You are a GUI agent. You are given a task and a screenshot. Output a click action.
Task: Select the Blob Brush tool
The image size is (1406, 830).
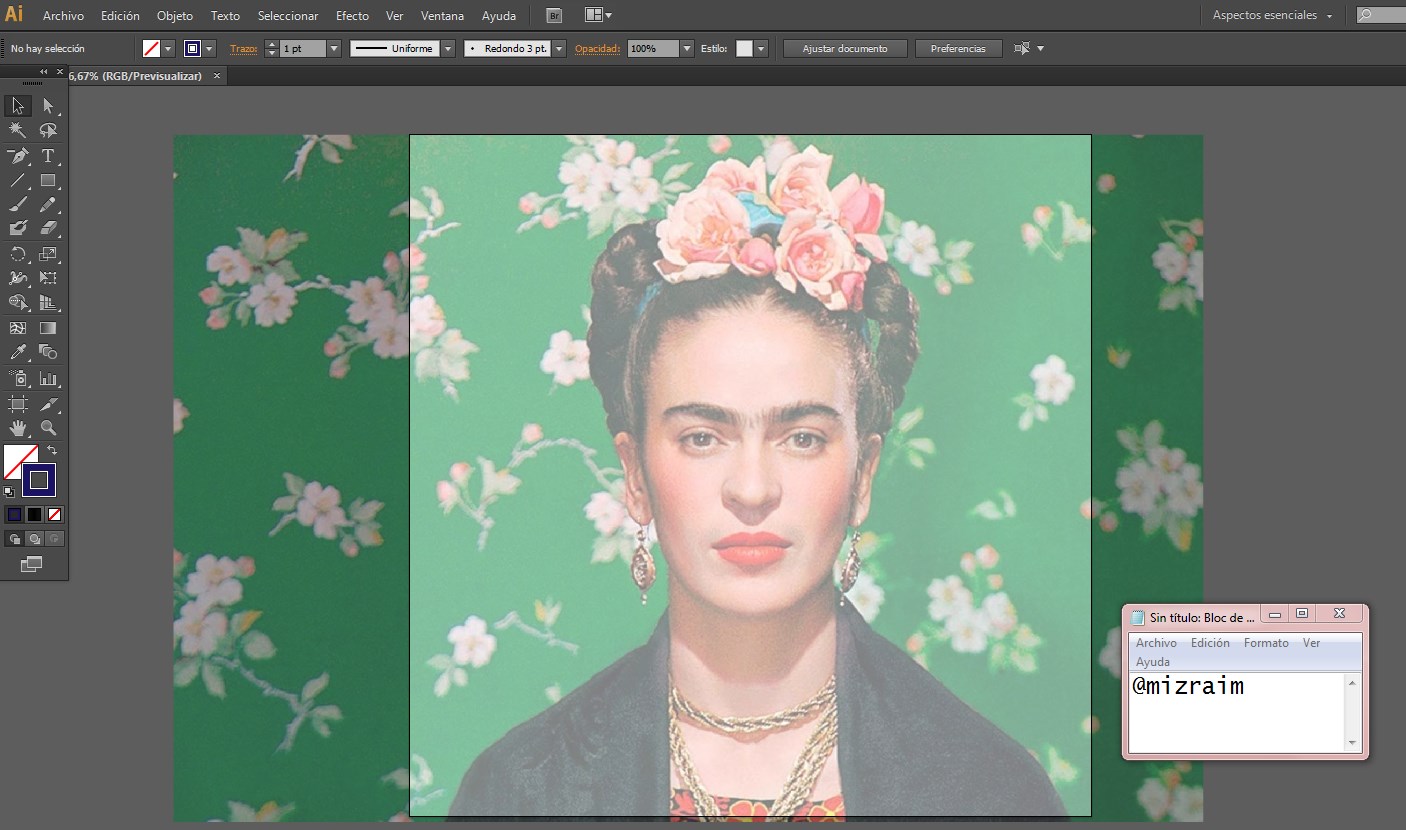pyautogui.click(x=17, y=229)
